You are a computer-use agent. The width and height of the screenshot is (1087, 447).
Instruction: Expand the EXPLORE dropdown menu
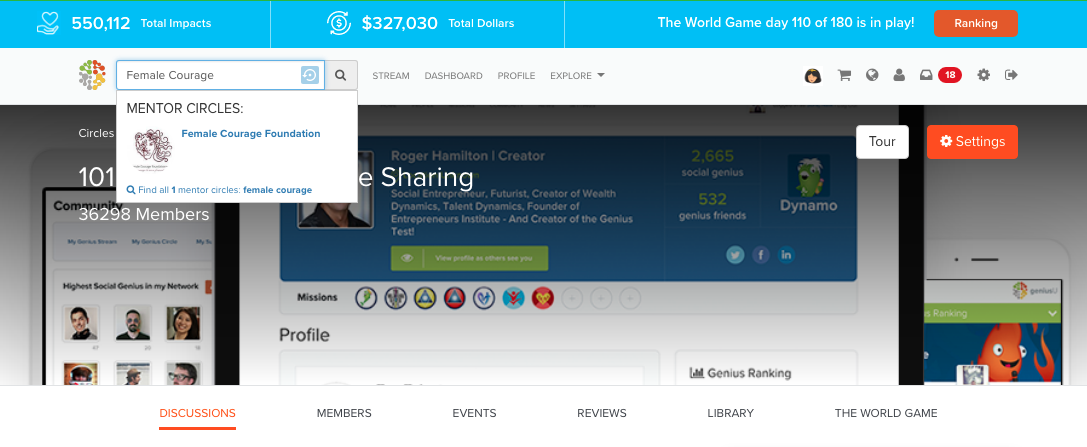point(577,76)
